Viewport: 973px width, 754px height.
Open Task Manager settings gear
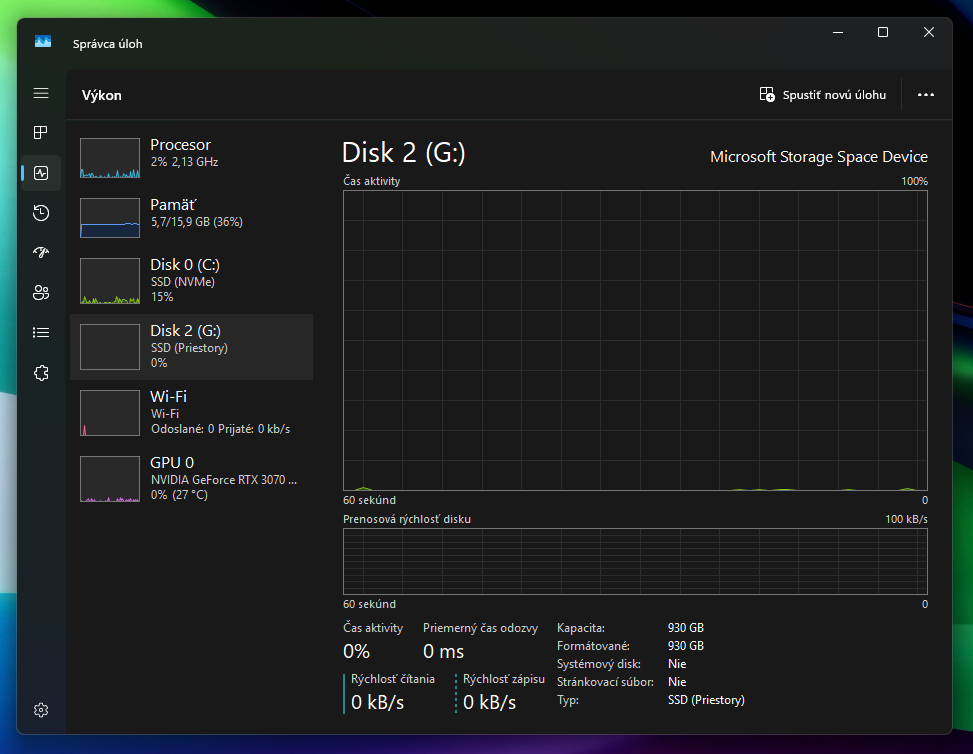click(41, 710)
